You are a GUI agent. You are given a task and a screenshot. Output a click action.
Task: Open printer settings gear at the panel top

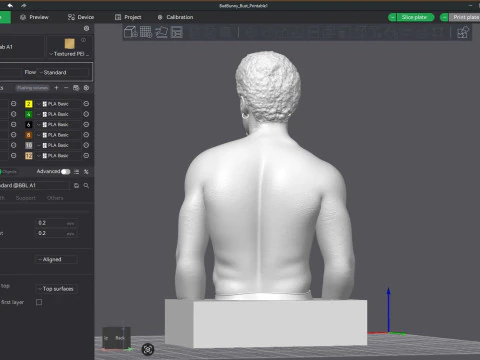coord(86,28)
